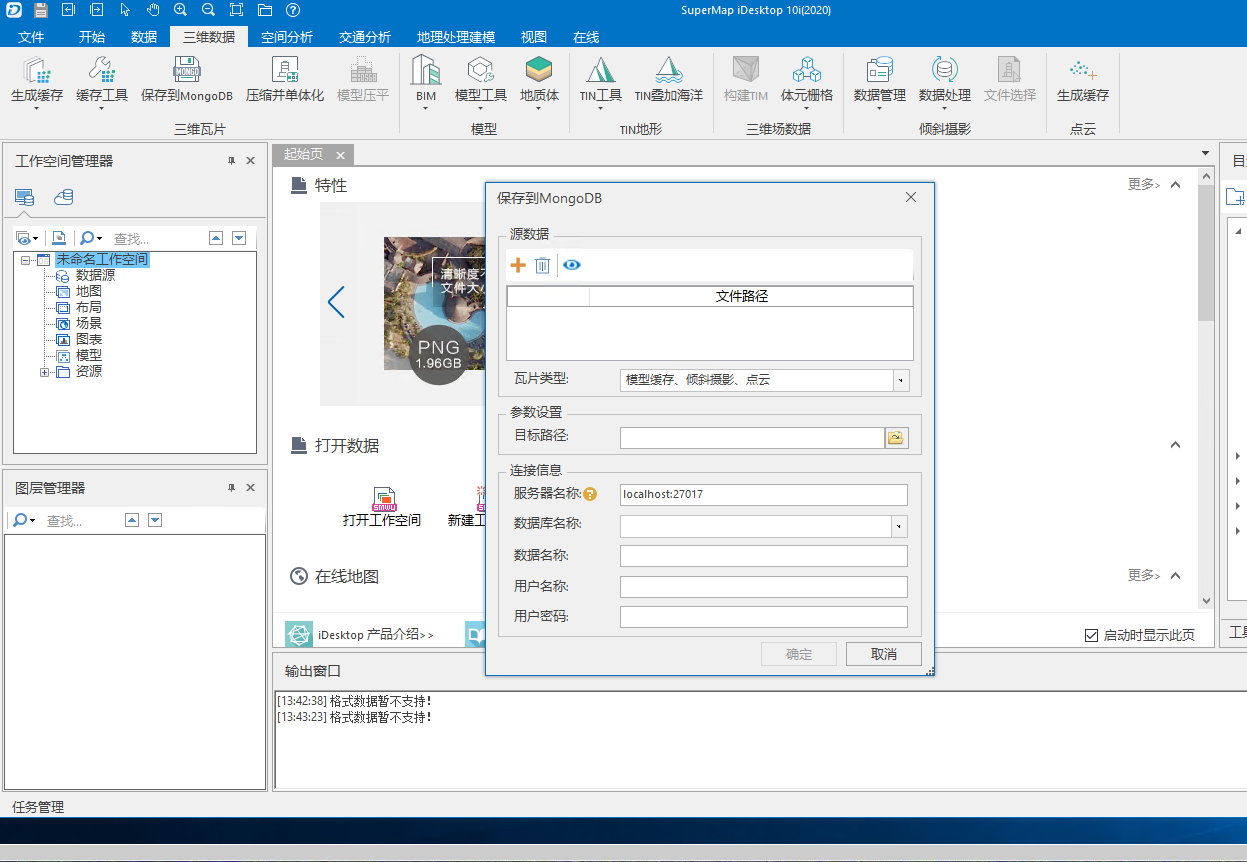Pin the 工作空间管理器 panel

(231, 161)
